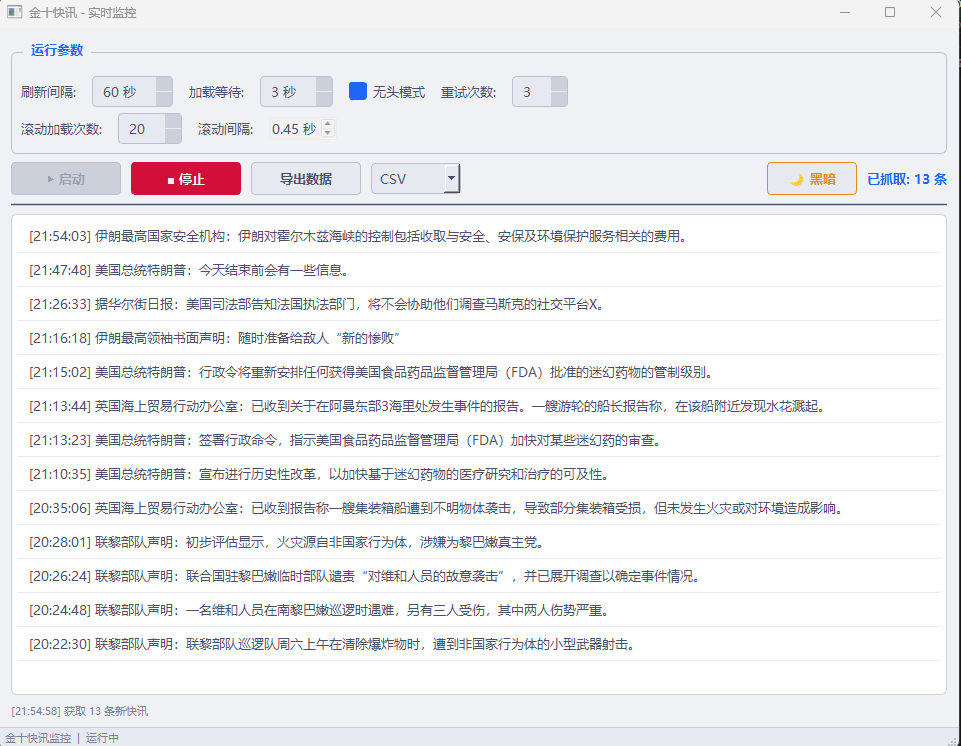
Task: Maximize the 金十快讯 window
Action: (x=890, y=12)
